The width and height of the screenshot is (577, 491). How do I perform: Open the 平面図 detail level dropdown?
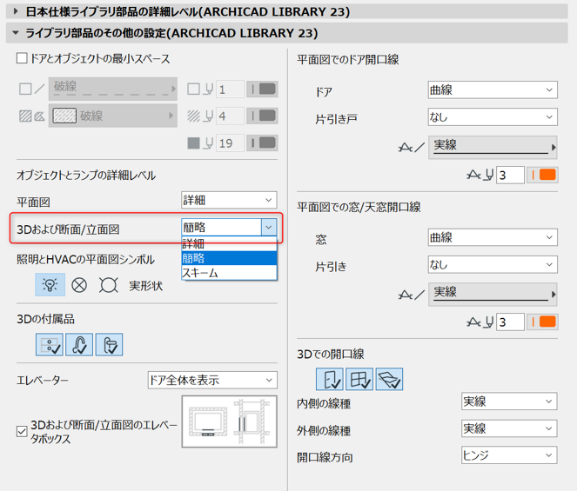[229, 200]
